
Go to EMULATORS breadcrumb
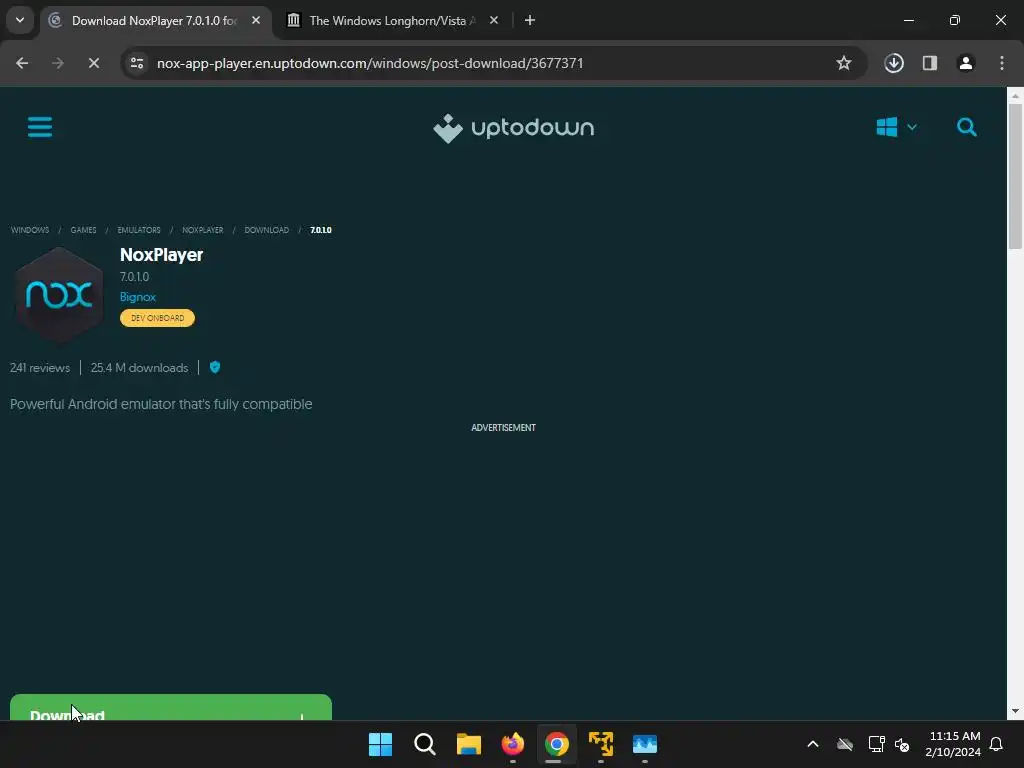click(139, 230)
